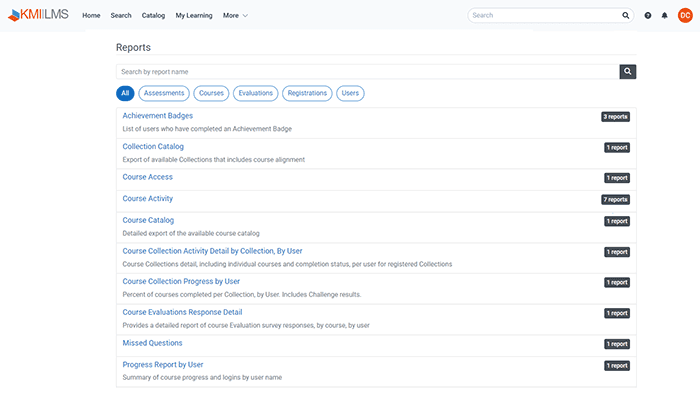Click 1 report badge for Course Collection Progress by User
Screen dimensions: 700x393
click(617, 282)
